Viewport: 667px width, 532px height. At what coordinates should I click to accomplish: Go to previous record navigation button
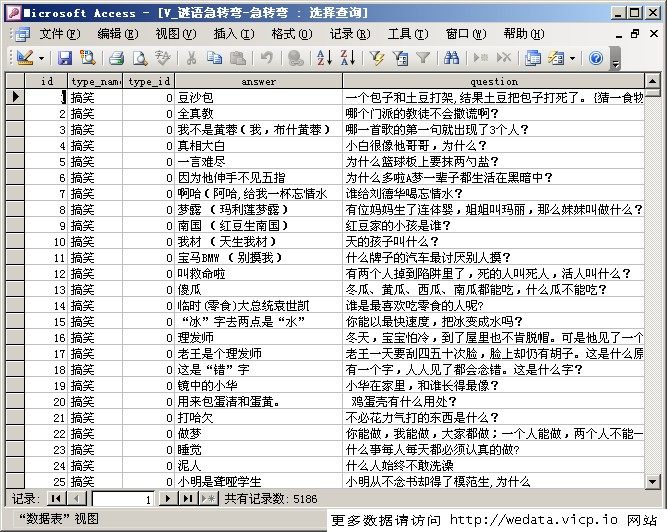click(77, 498)
